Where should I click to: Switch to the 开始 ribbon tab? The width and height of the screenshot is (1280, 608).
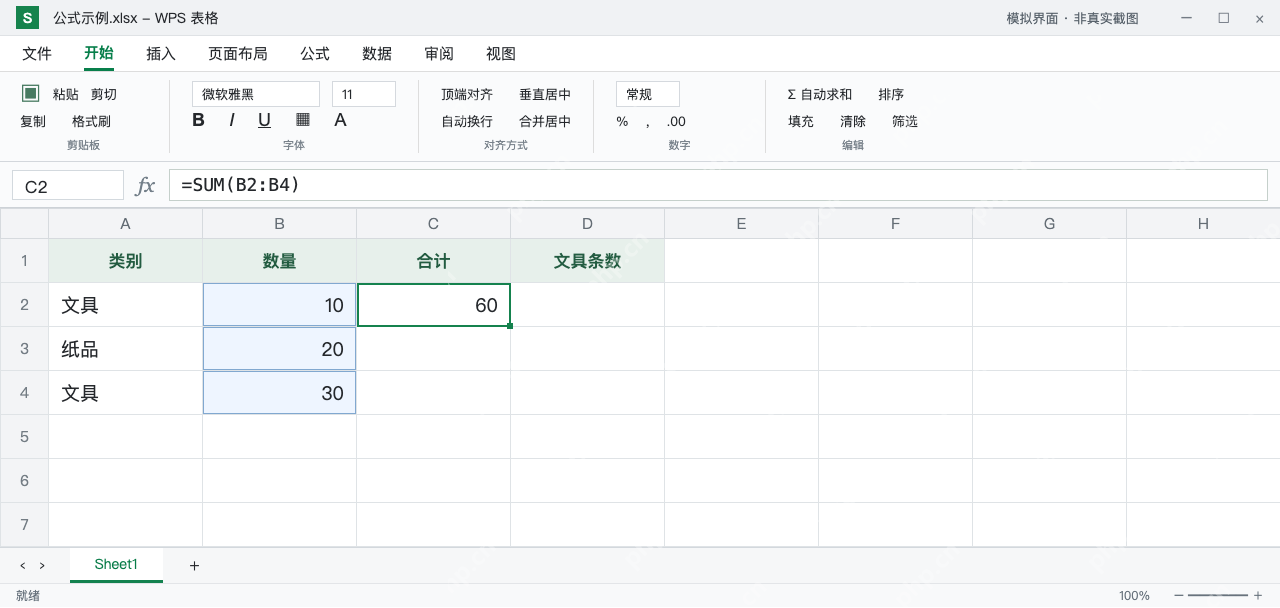pyautogui.click(x=99, y=54)
